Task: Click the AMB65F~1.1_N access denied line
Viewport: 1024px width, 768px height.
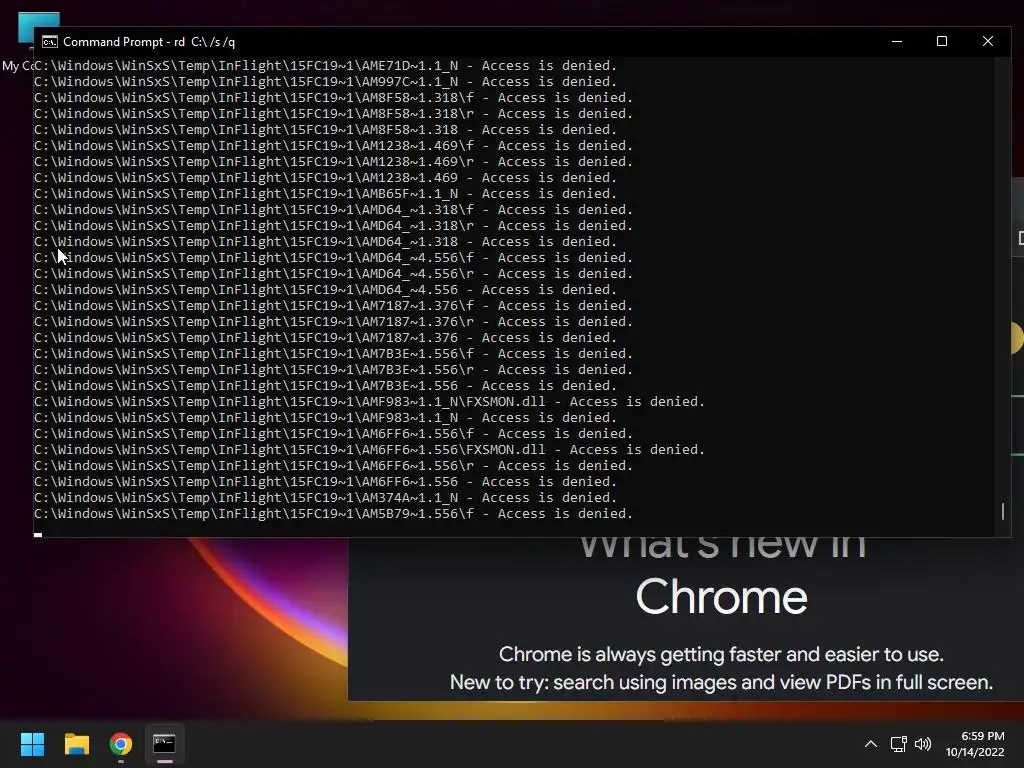Action: (325, 193)
